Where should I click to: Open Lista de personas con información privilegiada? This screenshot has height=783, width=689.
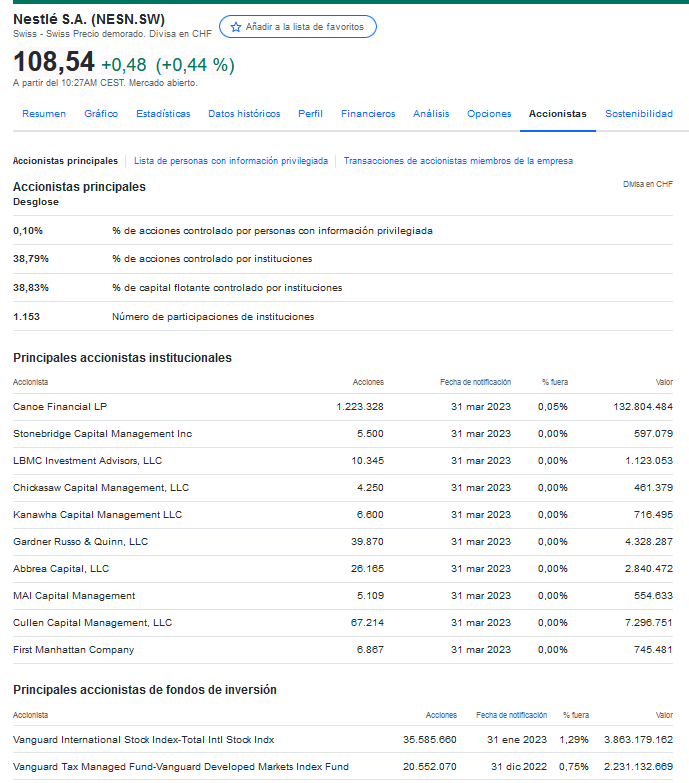[231, 161]
